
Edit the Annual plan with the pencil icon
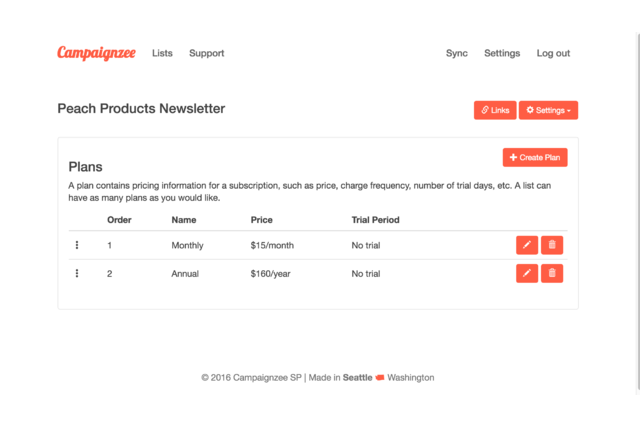526,273
